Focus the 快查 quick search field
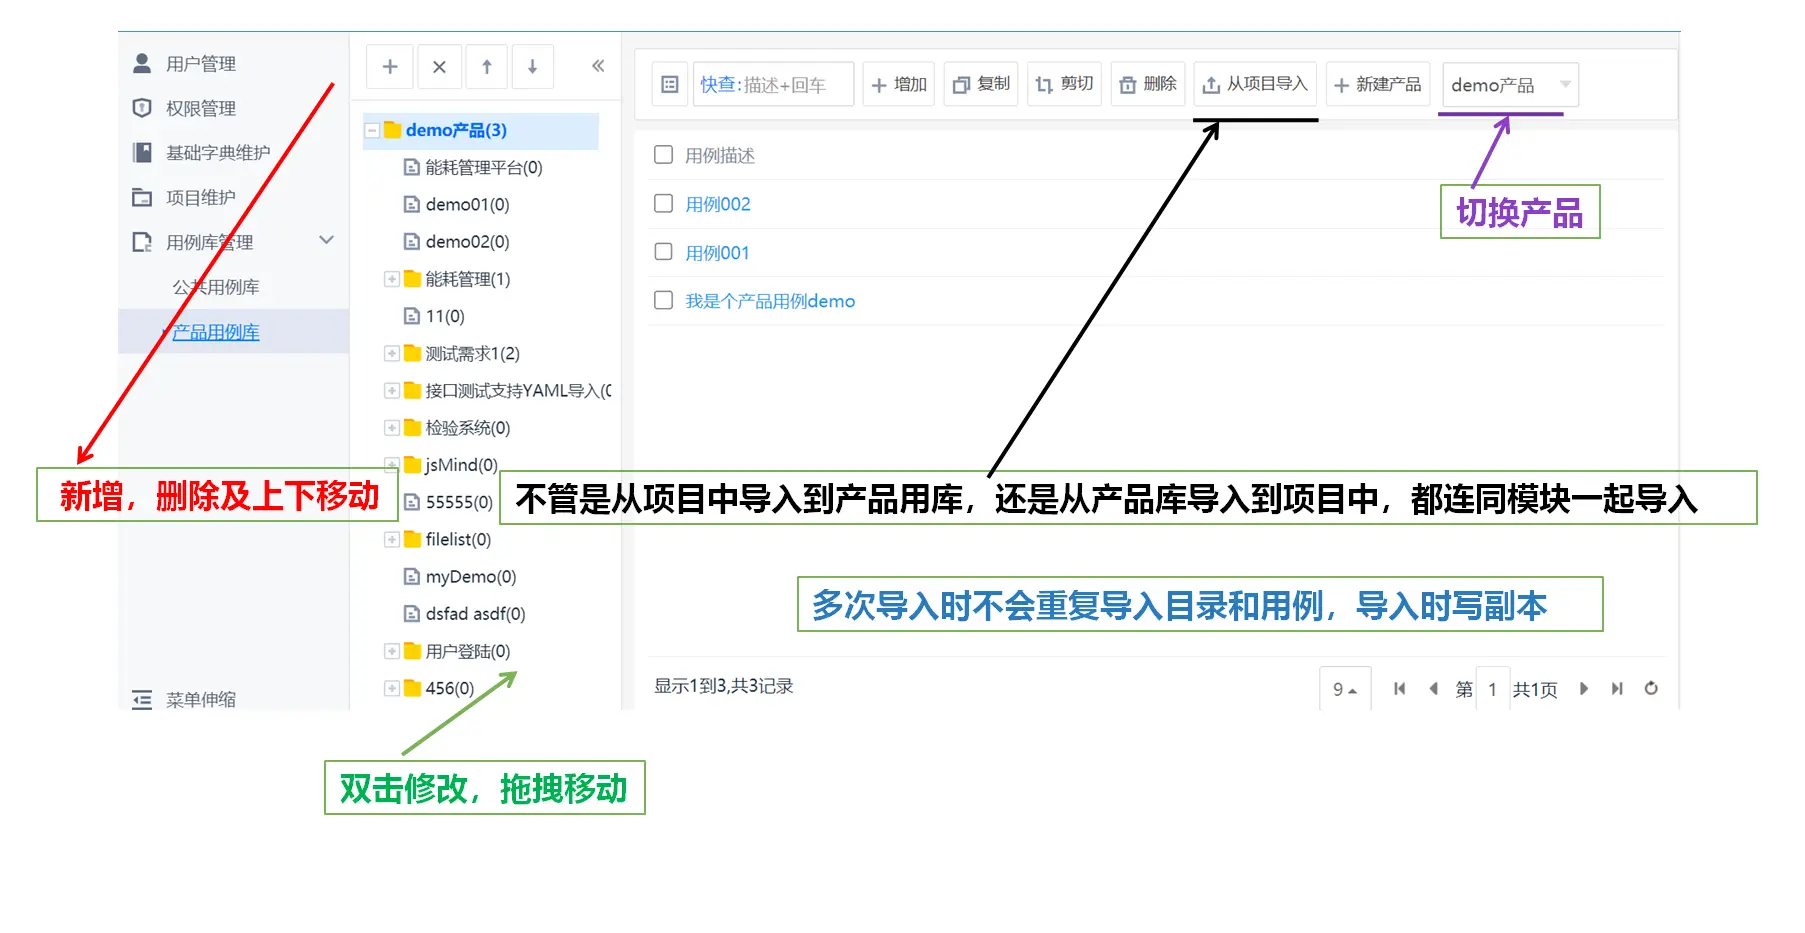The width and height of the screenshot is (1805, 933). 773,85
